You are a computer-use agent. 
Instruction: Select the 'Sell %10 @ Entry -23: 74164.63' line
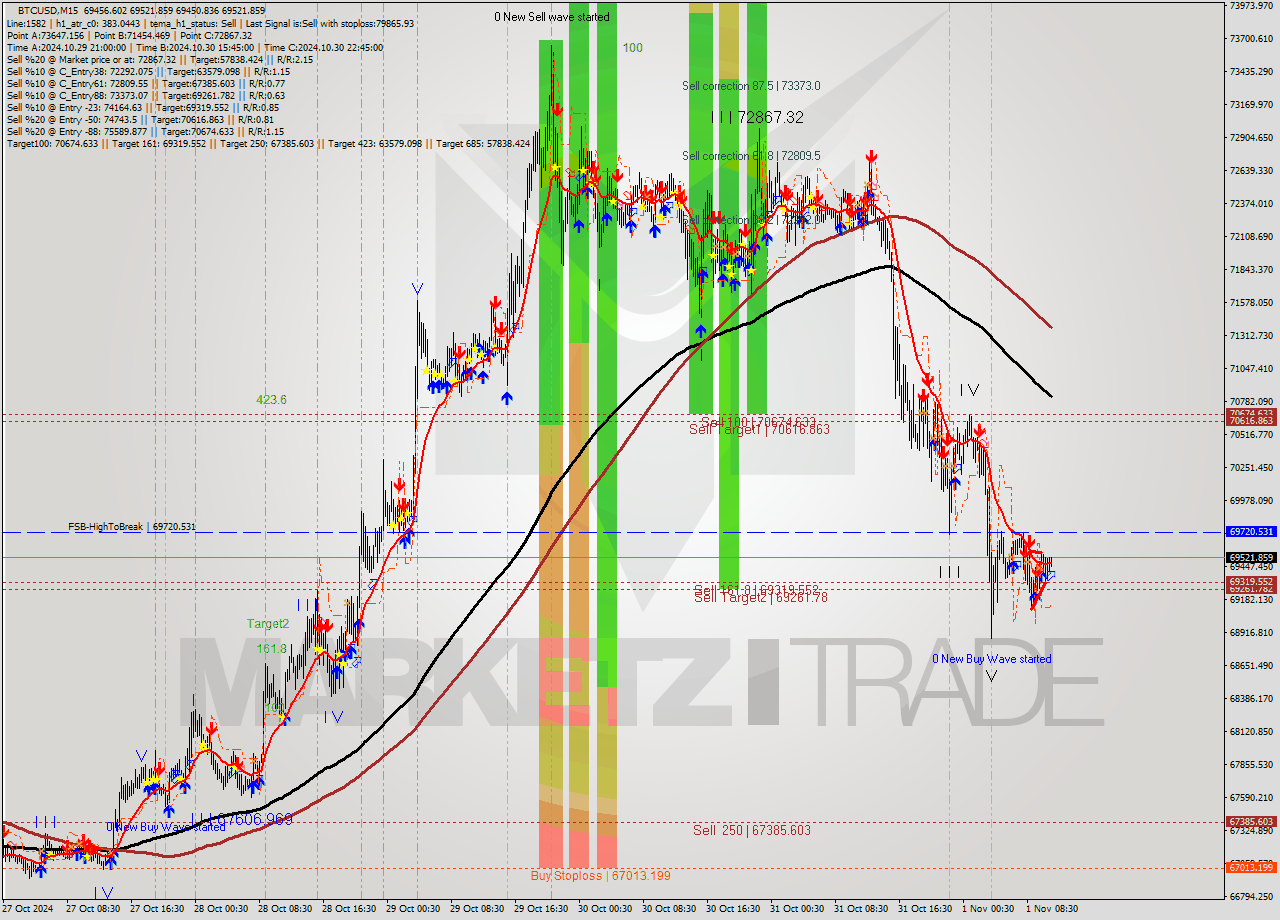click(x=143, y=107)
